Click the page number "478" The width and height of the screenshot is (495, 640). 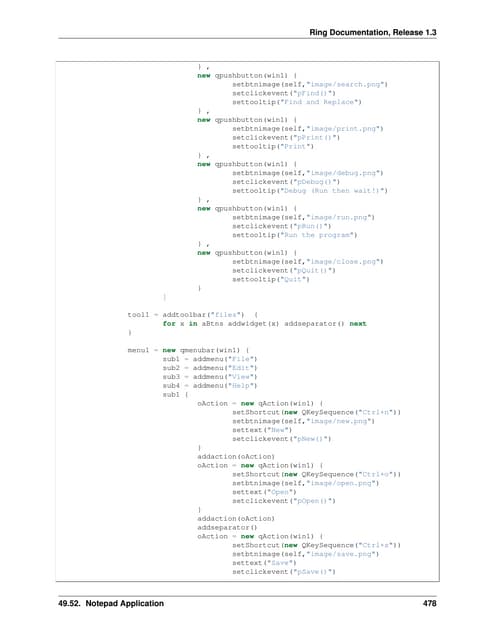429,603
